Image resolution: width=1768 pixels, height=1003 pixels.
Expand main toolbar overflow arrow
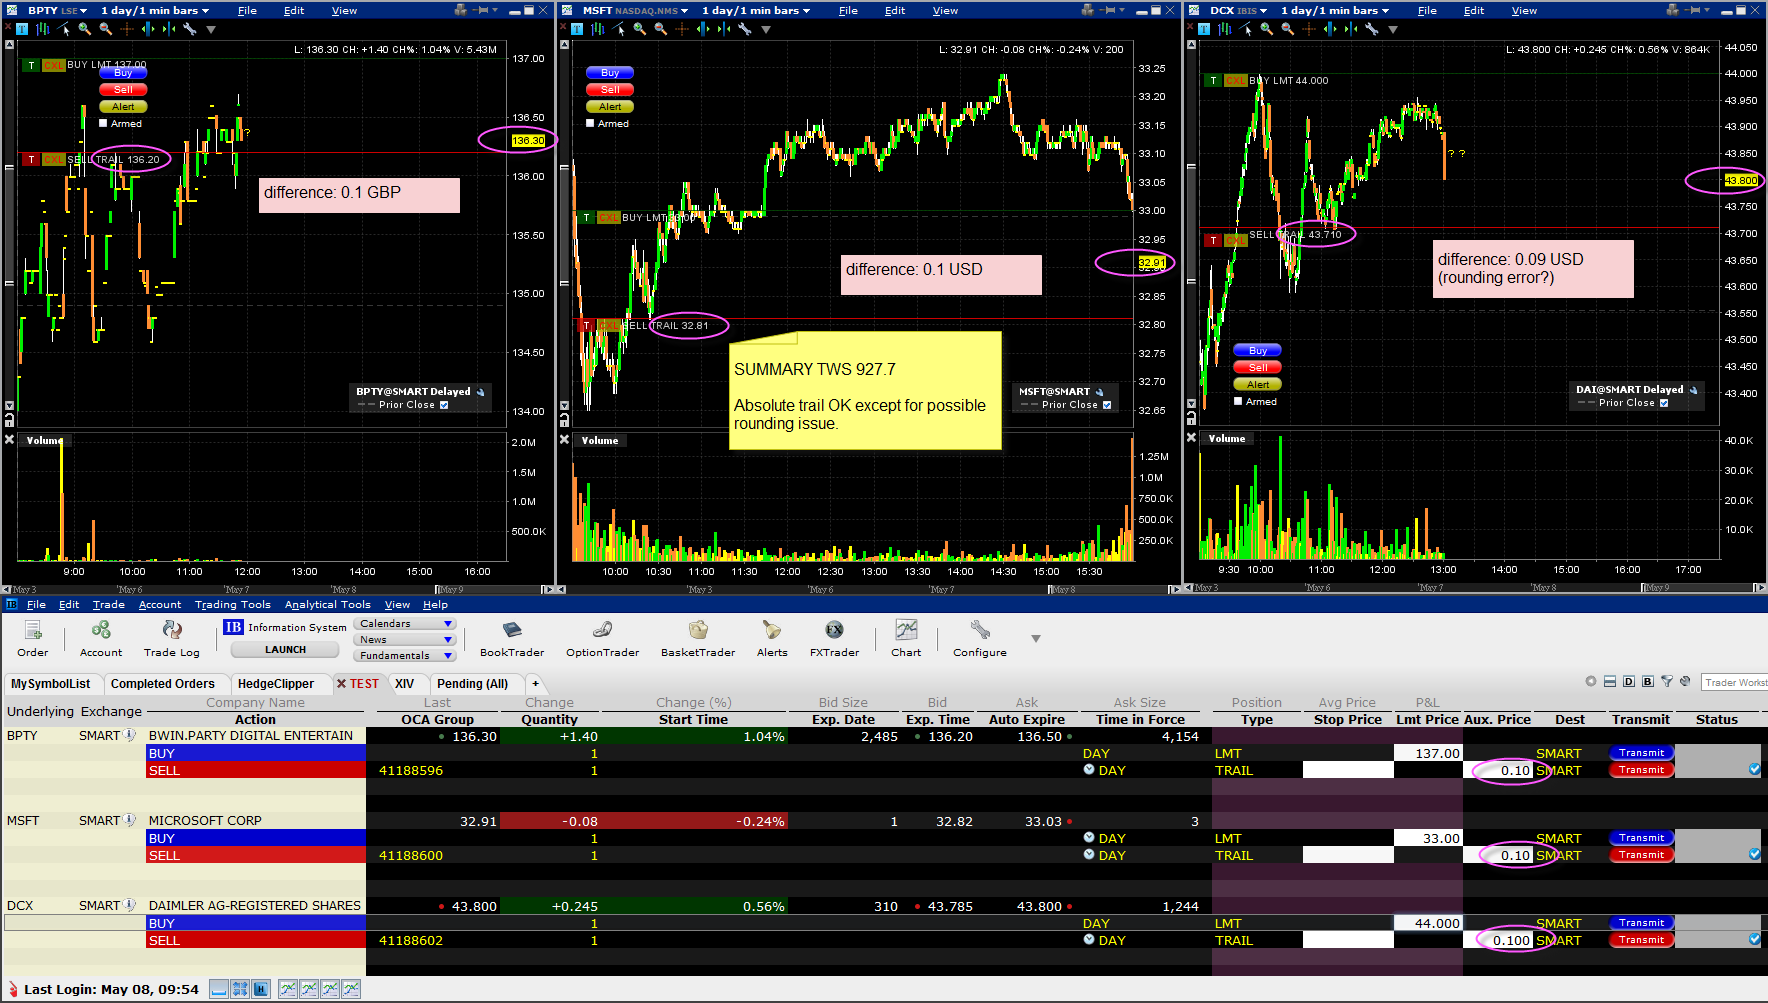(x=1036, y=638)
